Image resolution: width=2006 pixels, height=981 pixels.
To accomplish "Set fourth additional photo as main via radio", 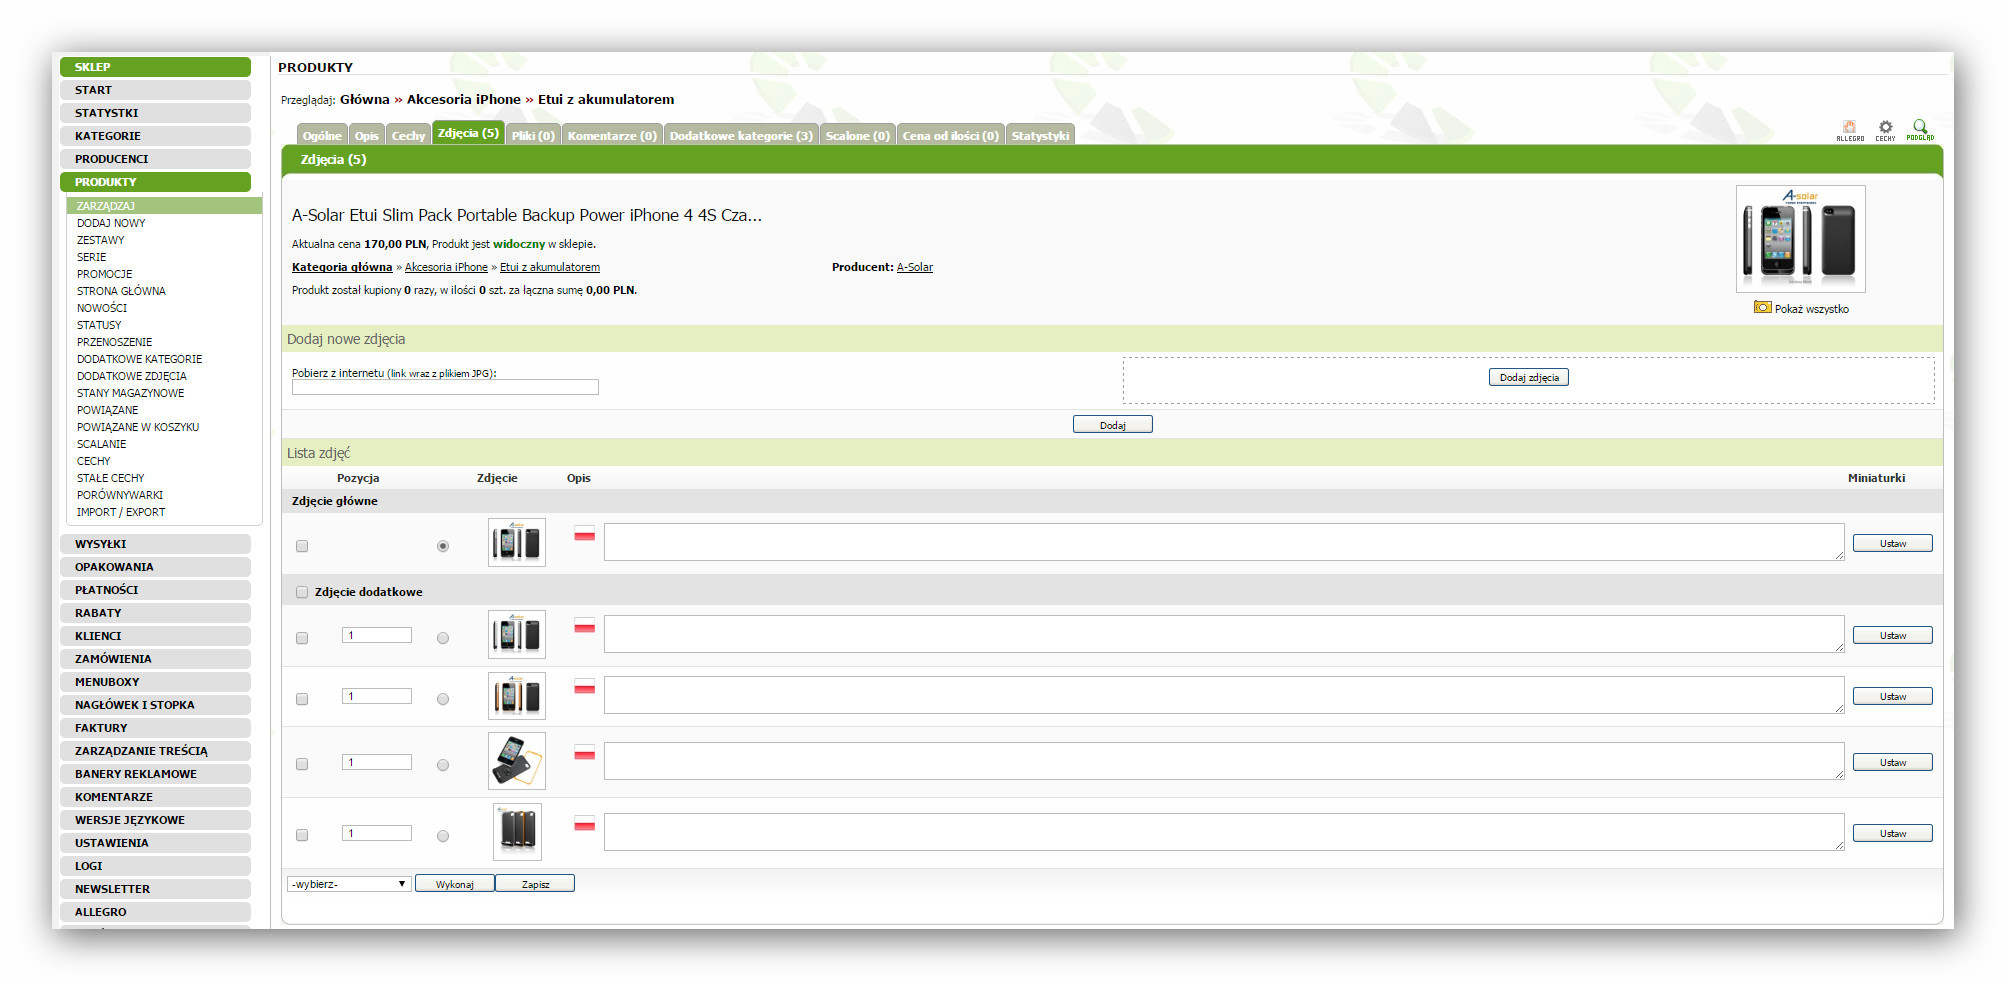I will [443, 836].
